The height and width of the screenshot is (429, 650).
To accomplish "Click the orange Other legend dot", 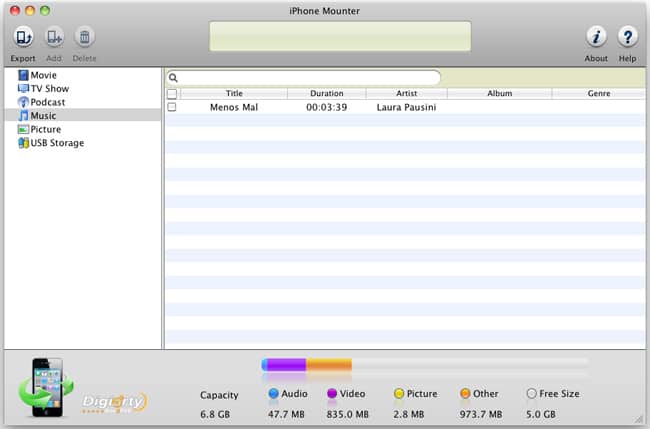I will pos(465,393).
